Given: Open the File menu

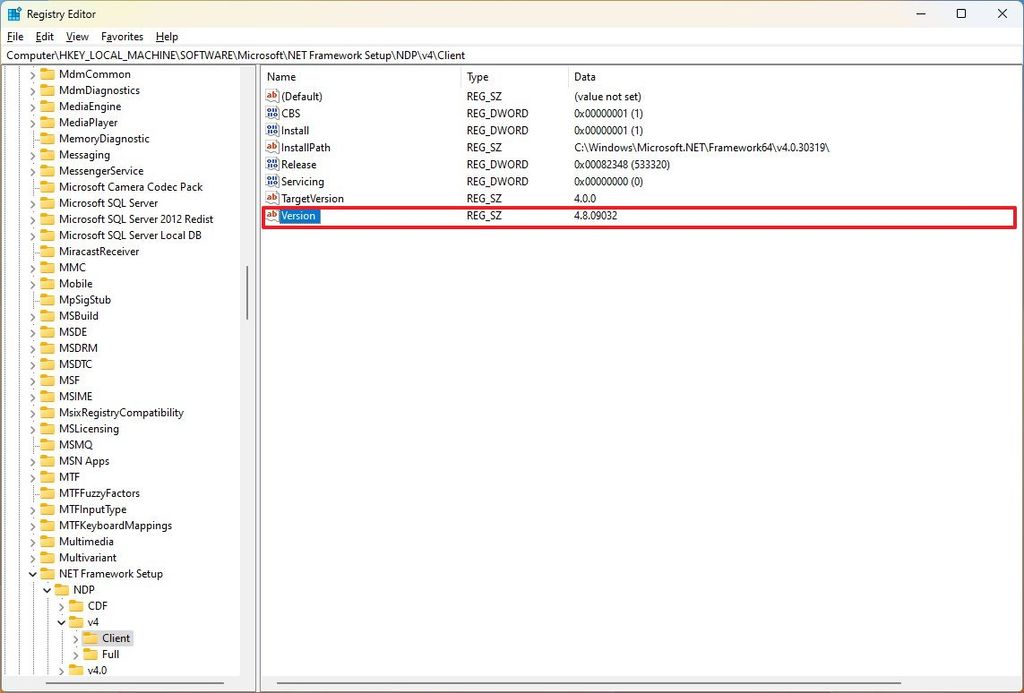Looking at the screenshot, I should (15, 36).
